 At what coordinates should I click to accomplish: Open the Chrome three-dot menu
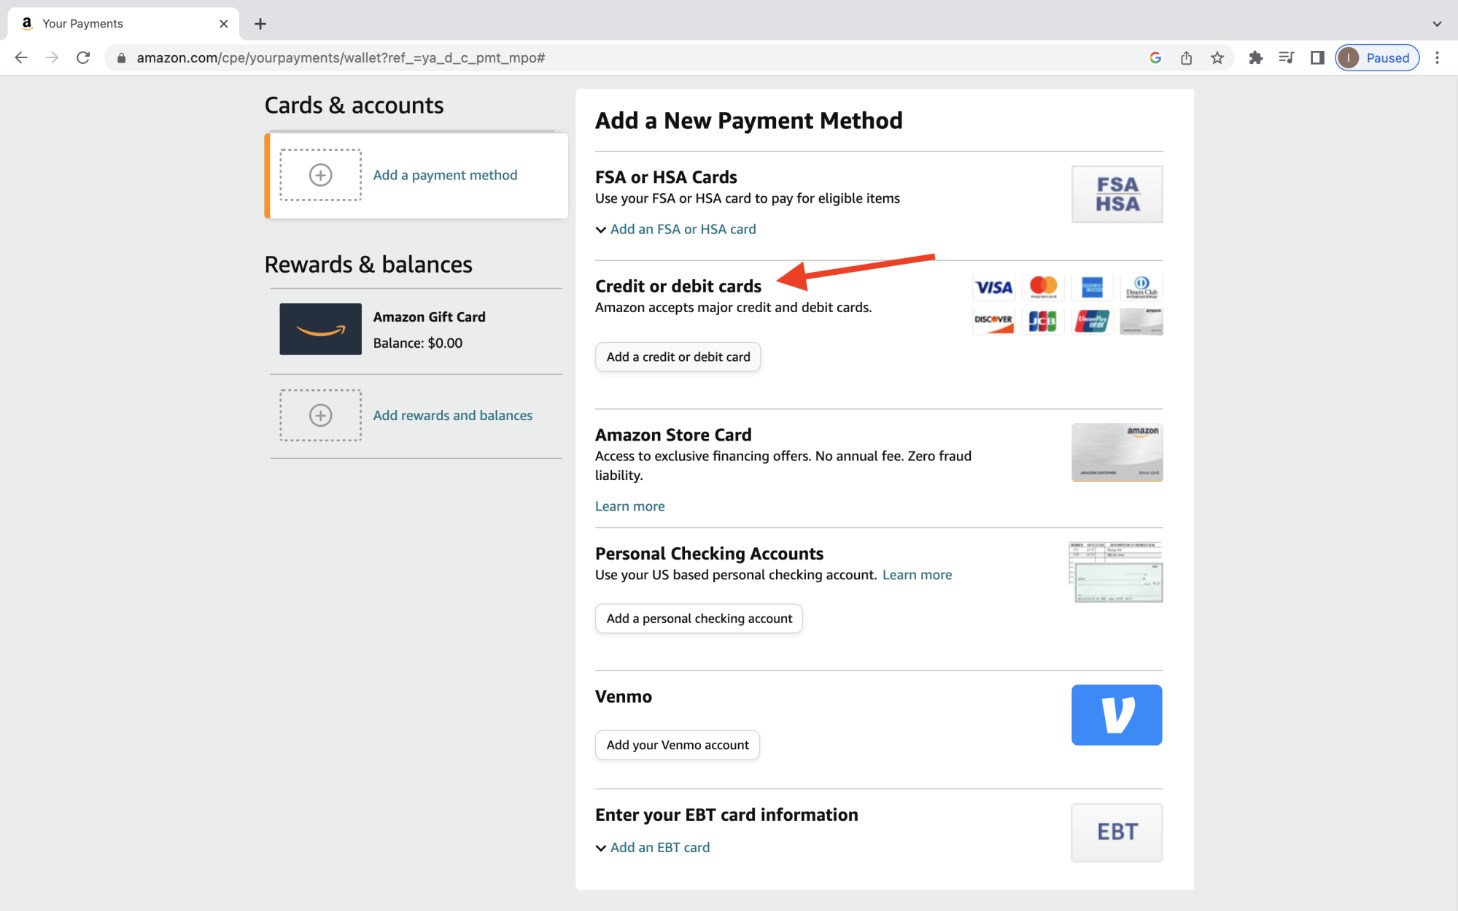(1437, 58)
